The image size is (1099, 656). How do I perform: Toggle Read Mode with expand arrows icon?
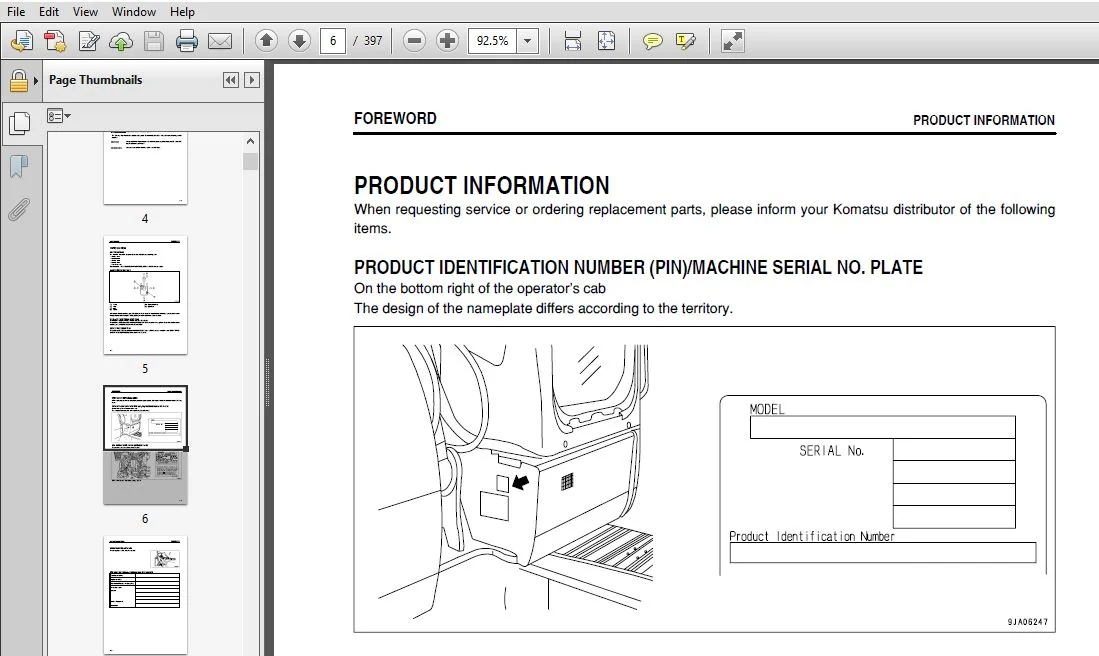(732, 41)
